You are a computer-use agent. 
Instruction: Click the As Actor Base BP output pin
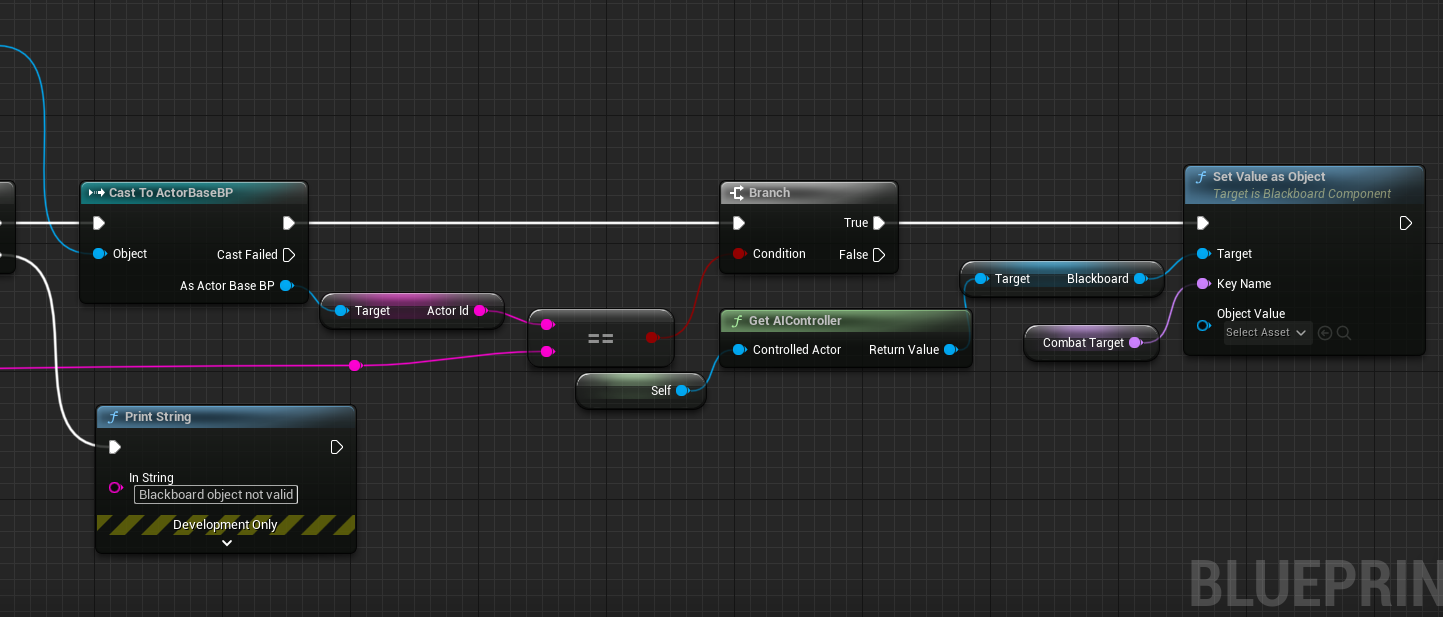pos(287,286)
